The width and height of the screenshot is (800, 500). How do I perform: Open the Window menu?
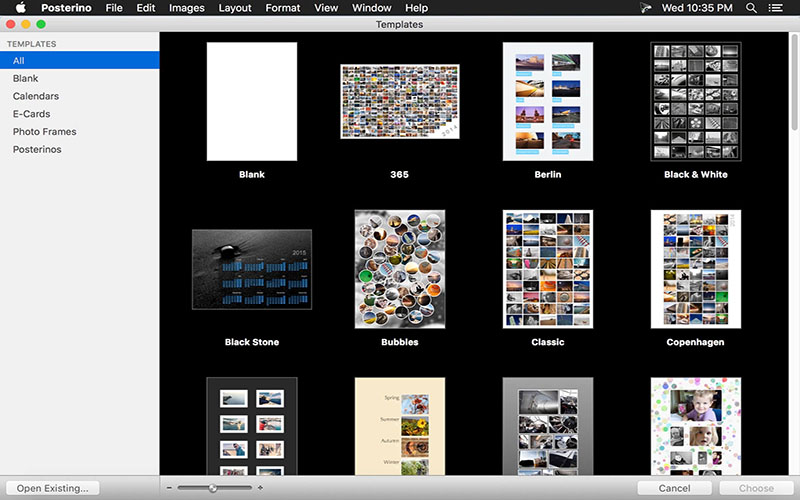pyautogui.click(x=371, y=8)
